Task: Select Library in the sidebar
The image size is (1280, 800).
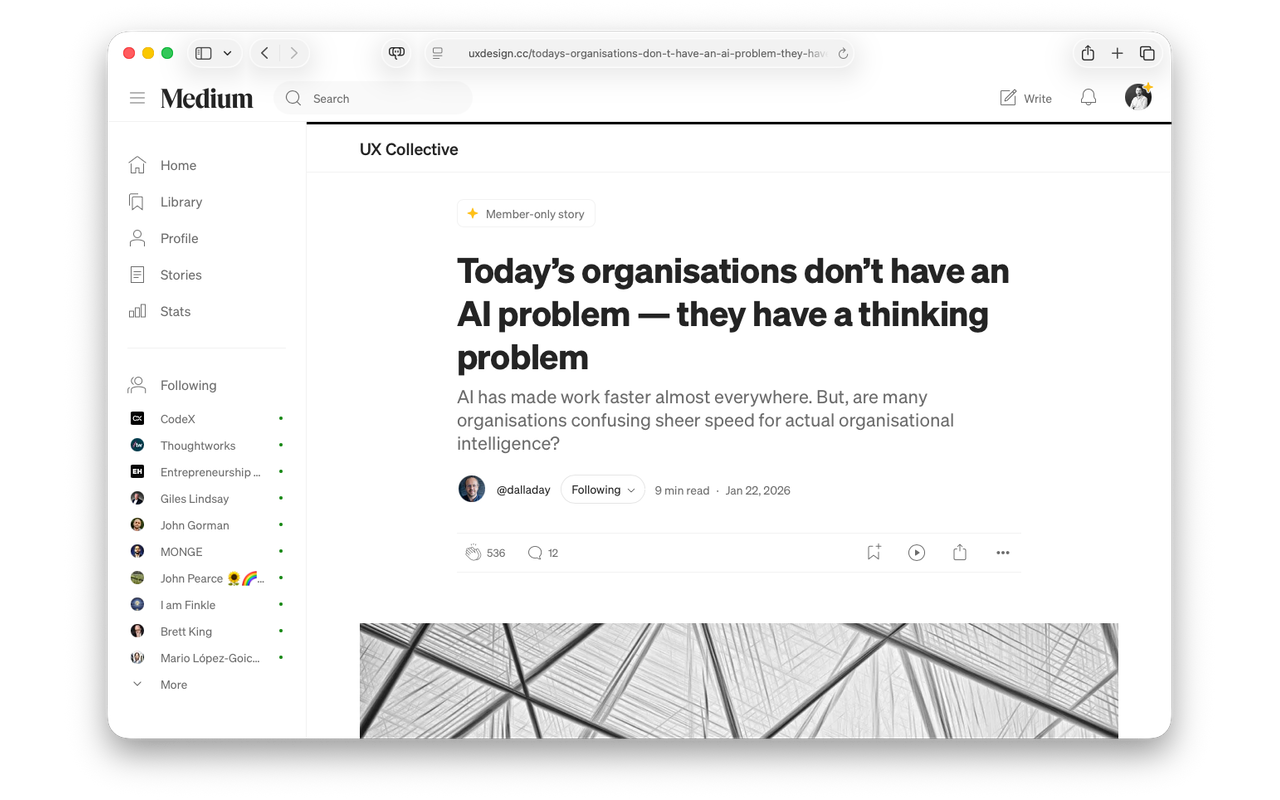Action: 180,202
